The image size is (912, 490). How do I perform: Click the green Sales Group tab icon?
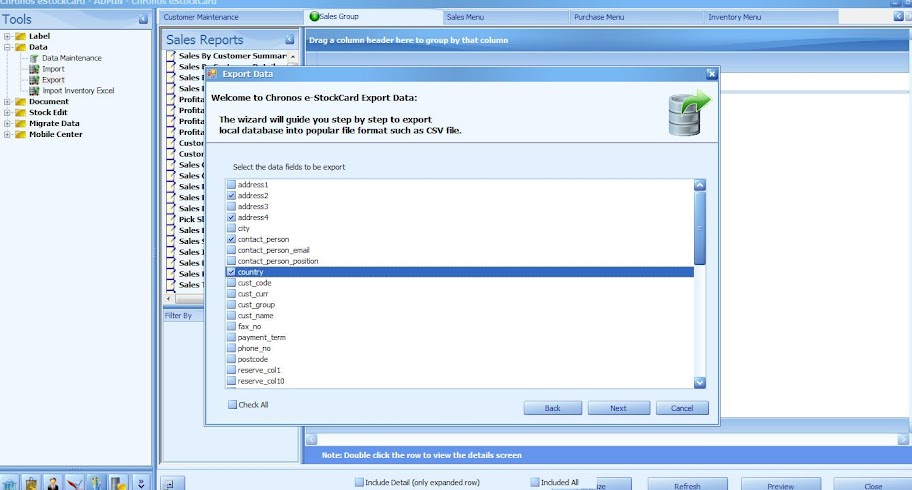click(x=314, y=16)
